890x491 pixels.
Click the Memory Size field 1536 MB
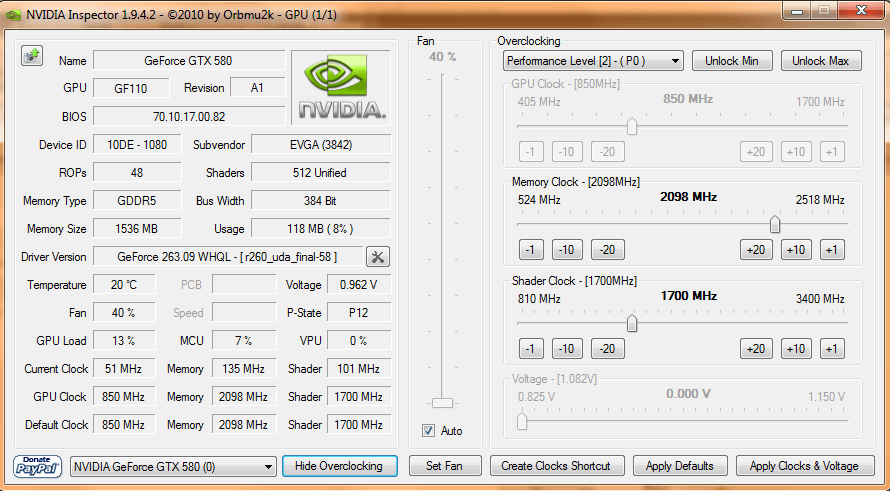(x=137, y=229)
